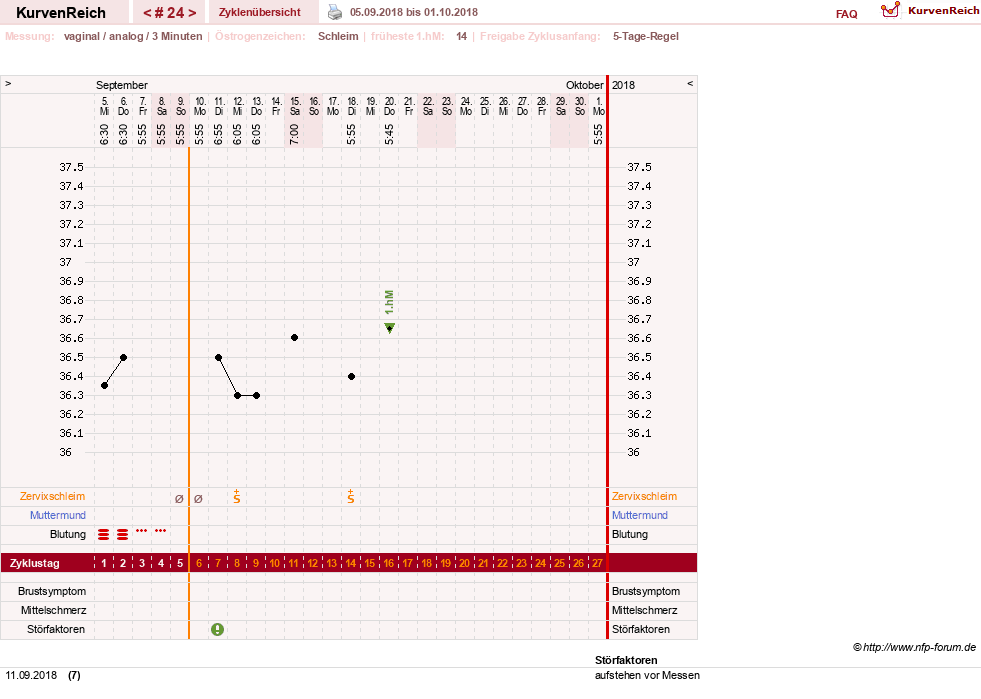981x699 pixels.
Task: Click the Schleim Östrogenzeichen value
Action: click(x=338, y=36)
